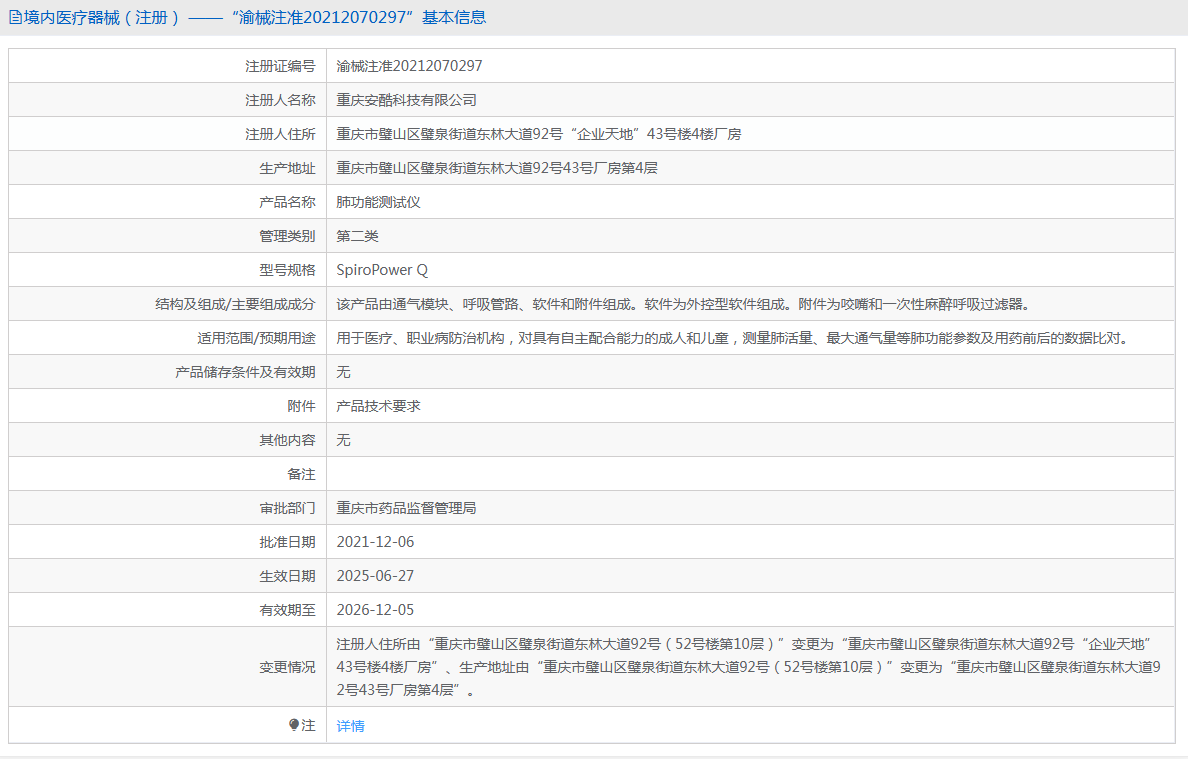Click the 备注 row label

301,474
